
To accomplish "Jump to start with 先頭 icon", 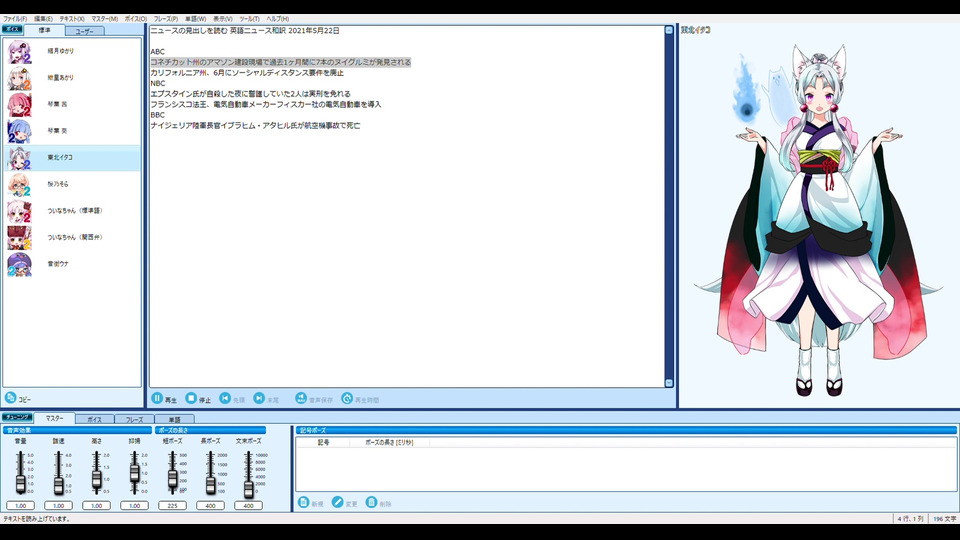I will click(225, 398).
